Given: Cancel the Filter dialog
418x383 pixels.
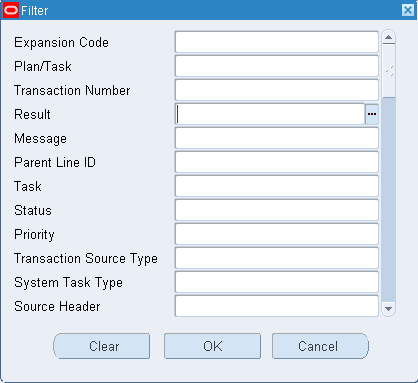Looking at the screenshot, I should (x=320, y=346).
